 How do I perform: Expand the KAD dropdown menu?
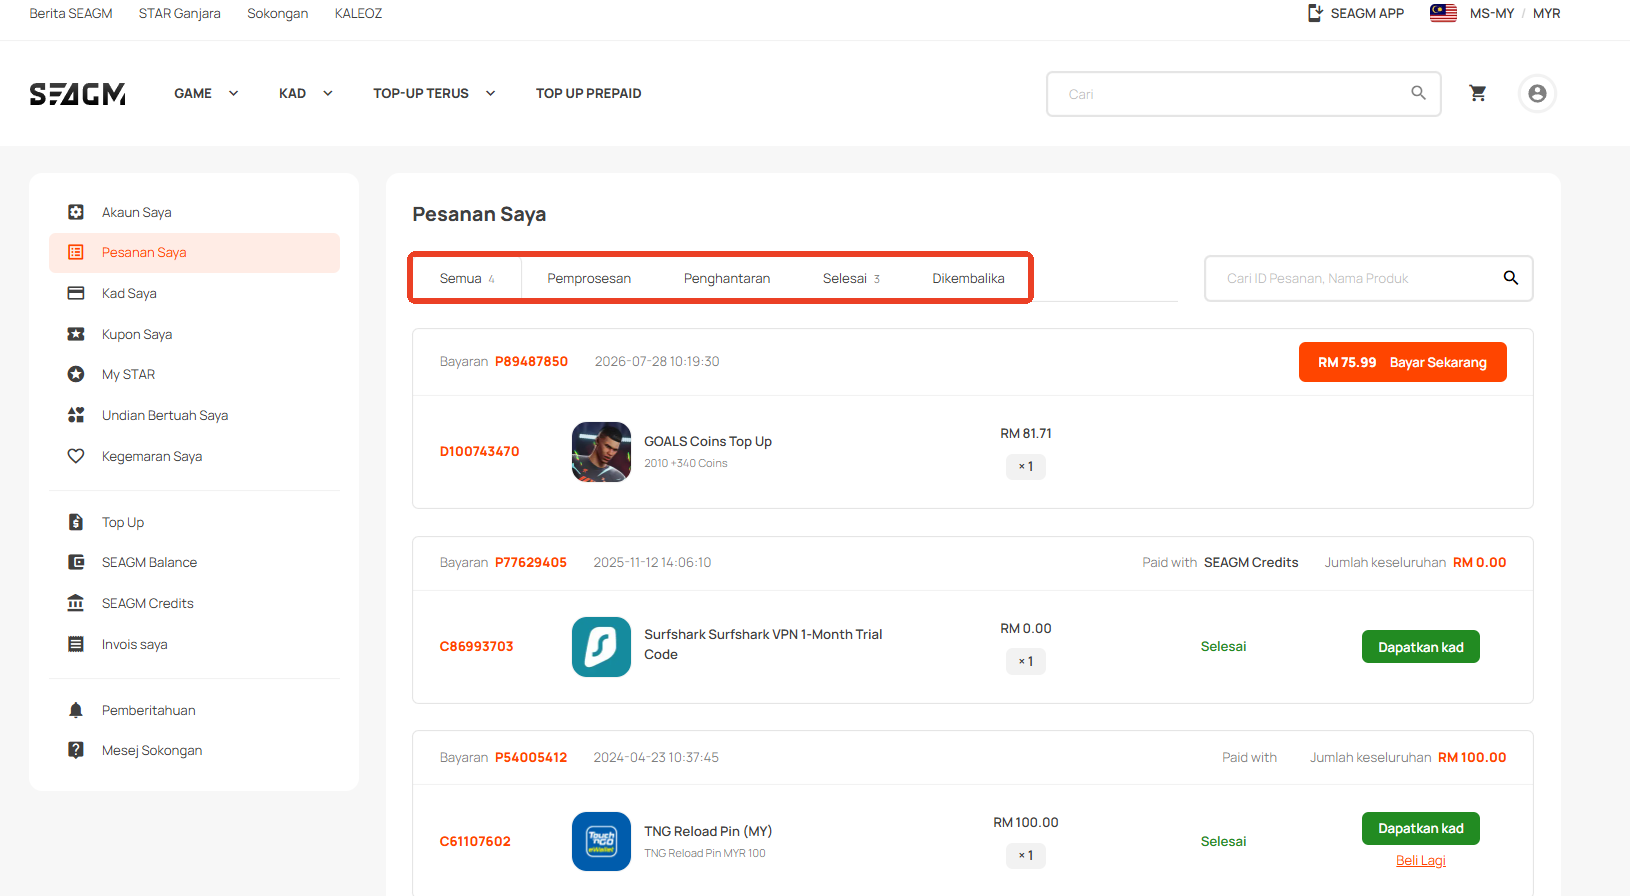[x=306, y=93]
